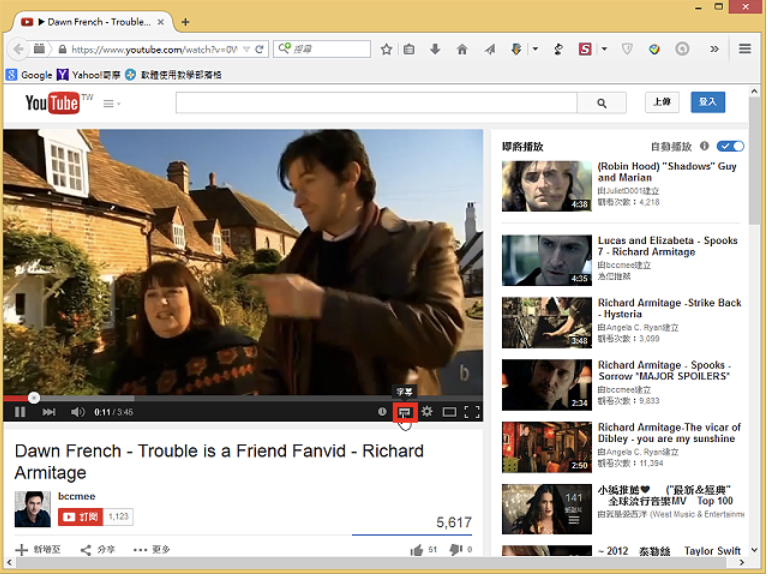768x576 pixels.
Task: Show more toolbar items chevron
Action: coord(715,49)
